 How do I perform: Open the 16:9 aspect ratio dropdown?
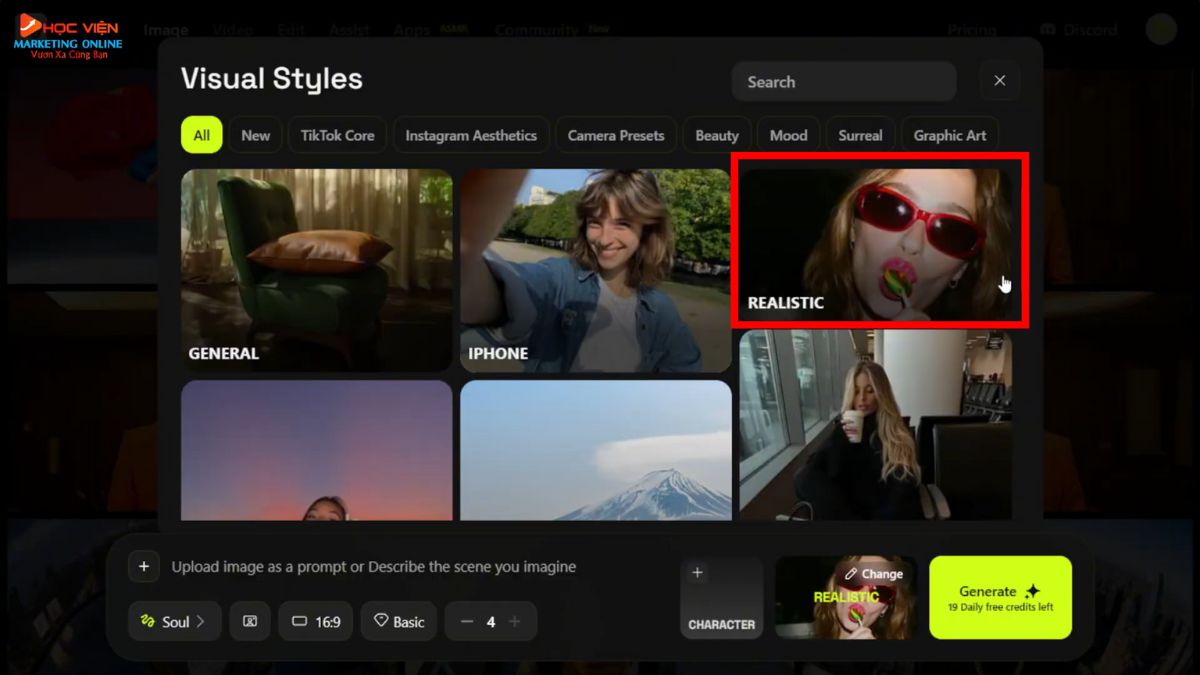tap(315, 621)
